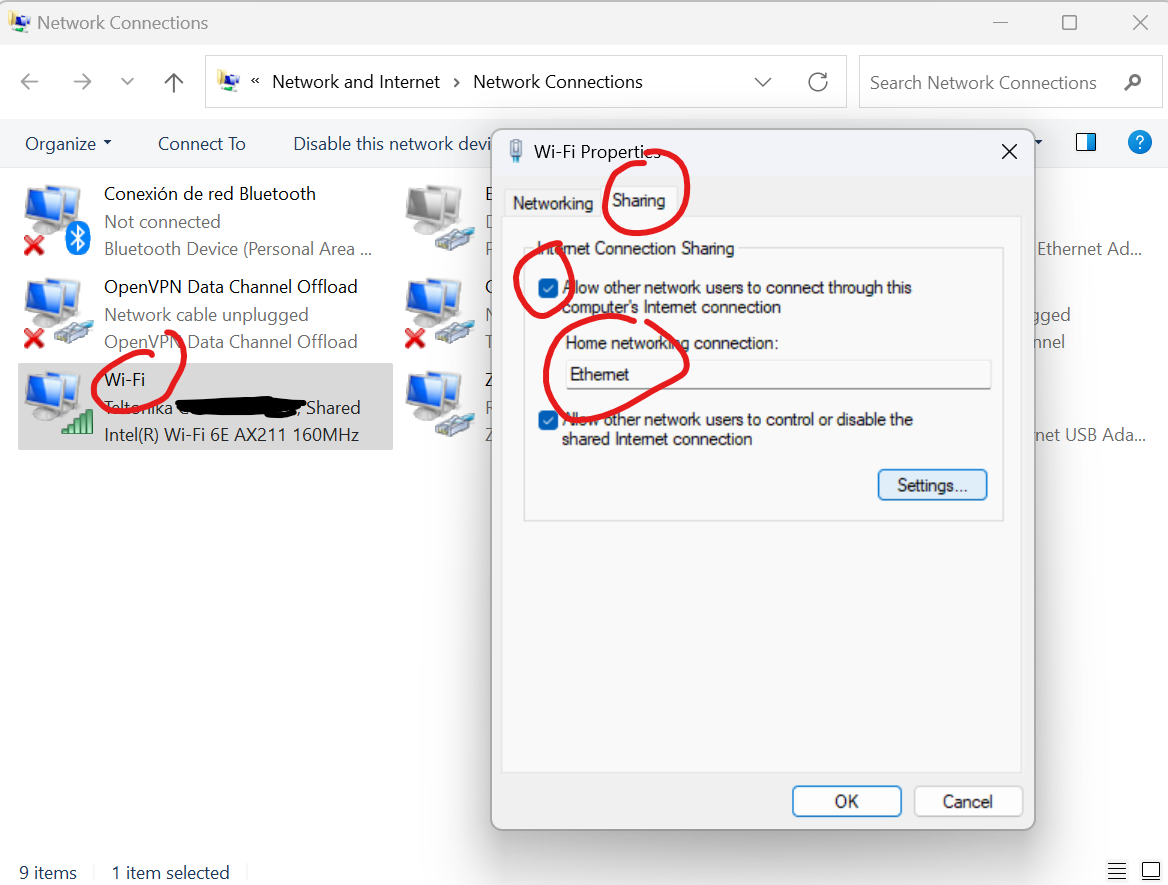Uncheck Allow other users to connect checkbox
Viewport: 1168px width, 885px height.
[x=548, y=289]
